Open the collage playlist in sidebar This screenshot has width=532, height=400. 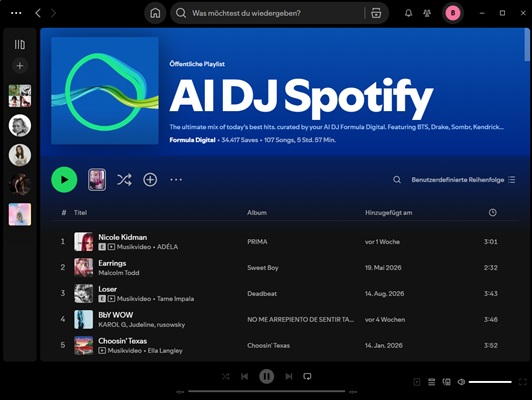[x=20, y=96]
